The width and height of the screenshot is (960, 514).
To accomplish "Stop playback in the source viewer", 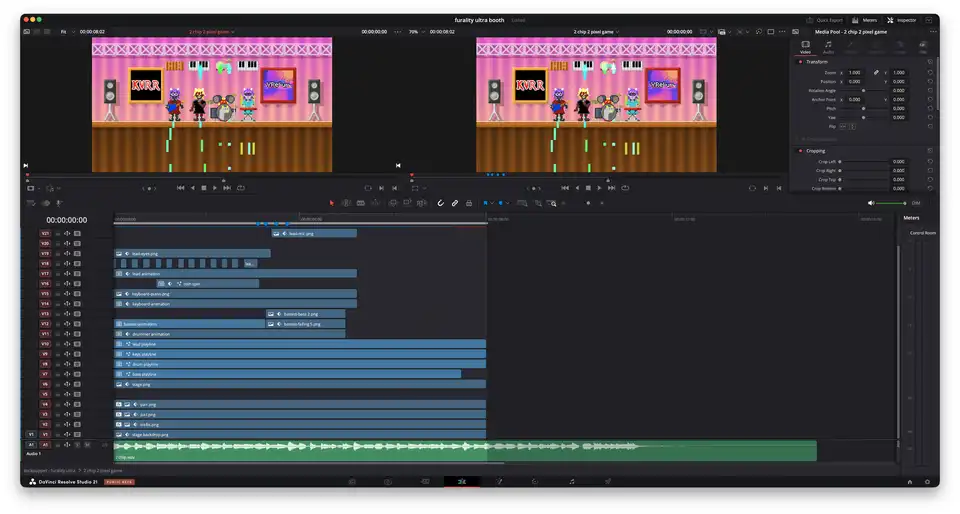I will point(204,188).
